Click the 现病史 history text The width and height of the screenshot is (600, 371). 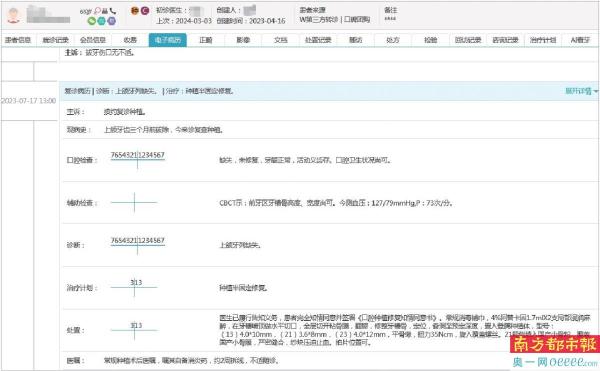[x=163, y=130]
